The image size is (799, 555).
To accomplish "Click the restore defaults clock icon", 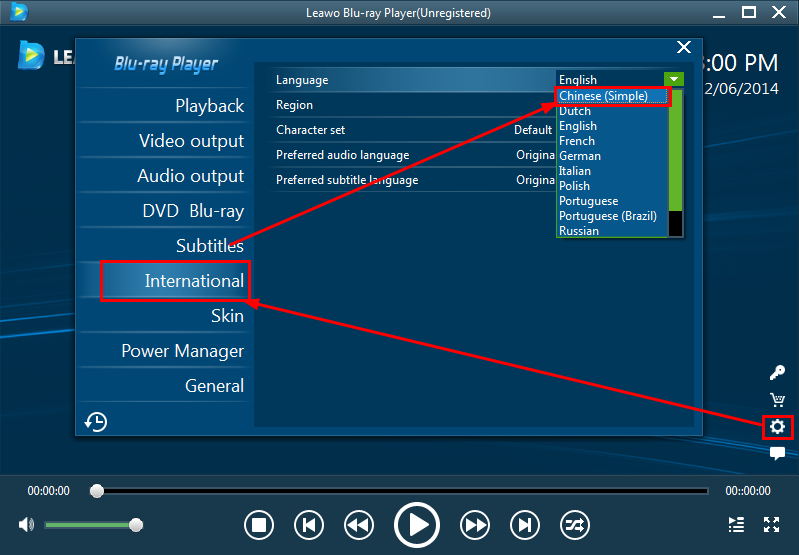I will point(96,421).
